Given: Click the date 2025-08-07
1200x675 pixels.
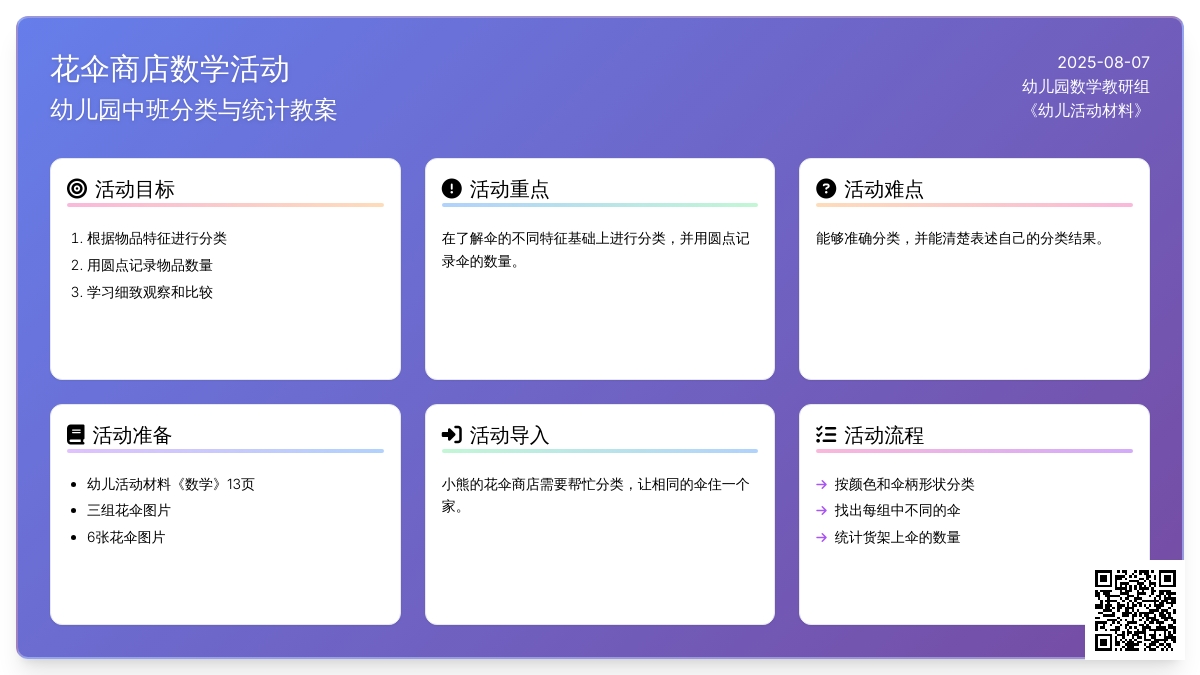Looking at the screenshot, I should tap(1104, 62).
